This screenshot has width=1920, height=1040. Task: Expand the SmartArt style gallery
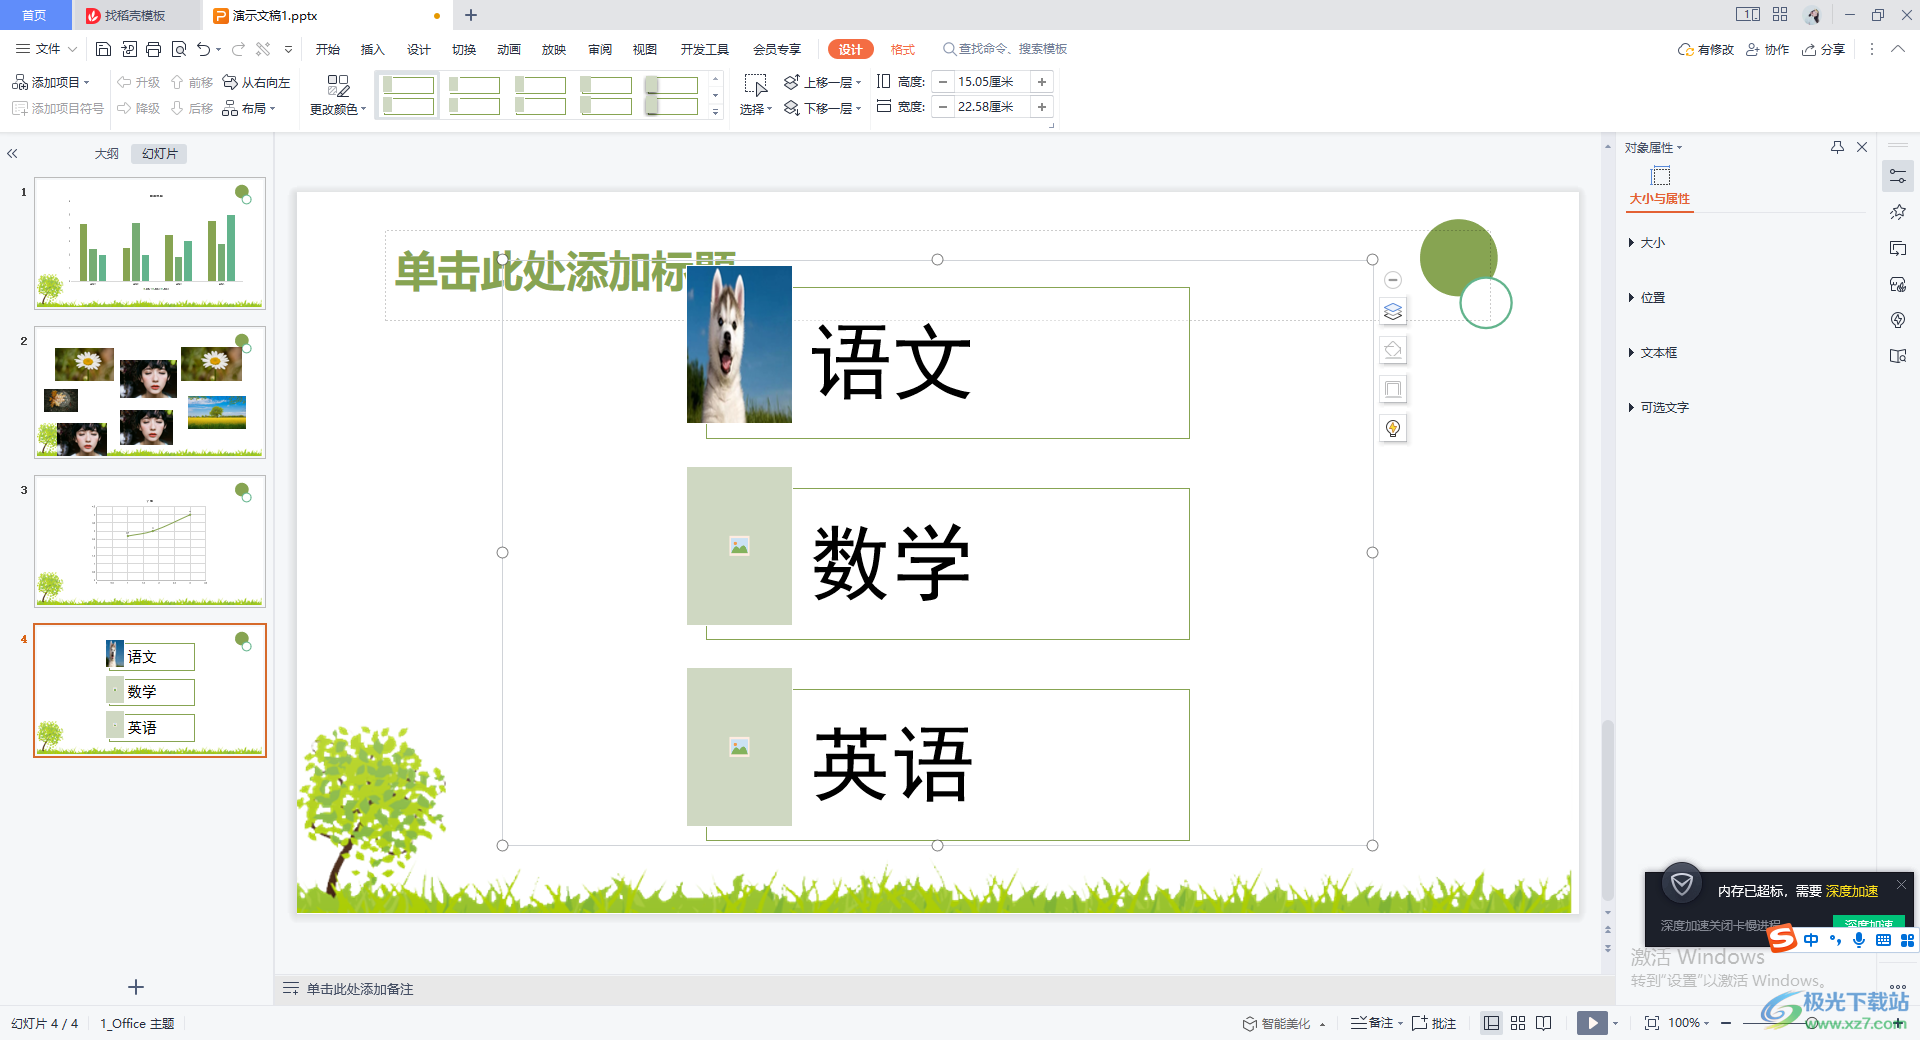point(716,113)
